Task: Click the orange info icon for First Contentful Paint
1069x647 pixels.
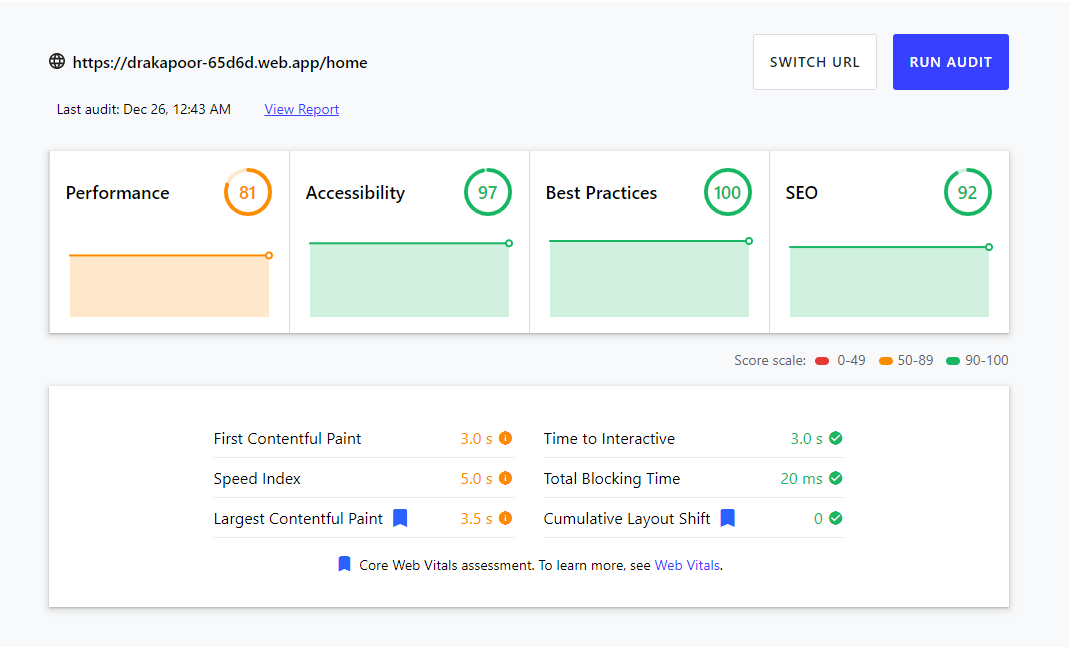Action: (x=505, y=438)
